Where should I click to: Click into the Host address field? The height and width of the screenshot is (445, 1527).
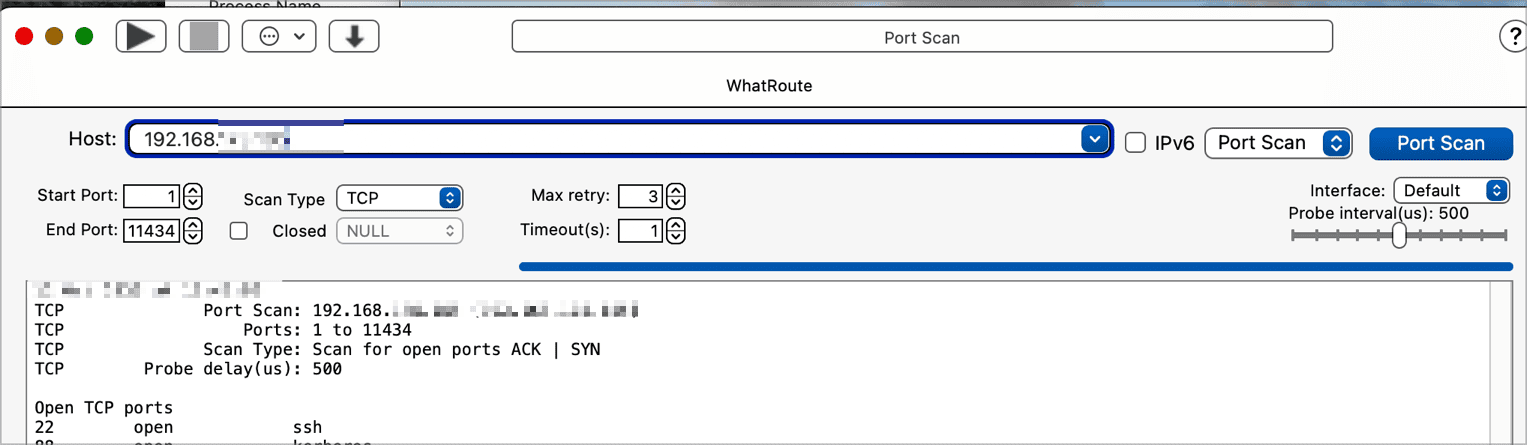[600, 140]
